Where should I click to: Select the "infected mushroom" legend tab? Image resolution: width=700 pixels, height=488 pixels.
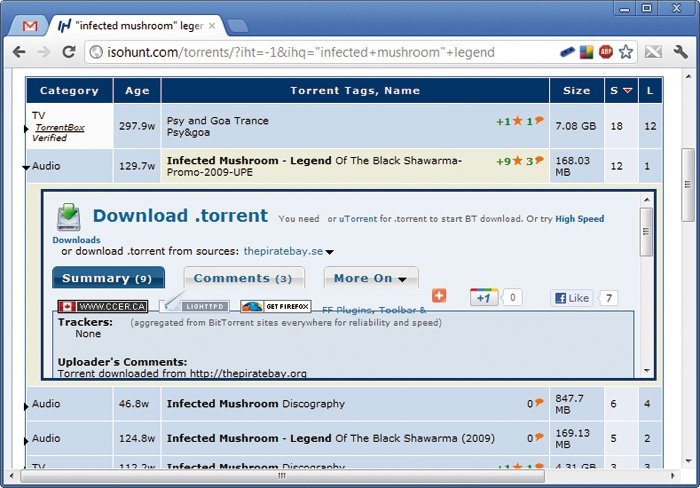tap(137, 26)
